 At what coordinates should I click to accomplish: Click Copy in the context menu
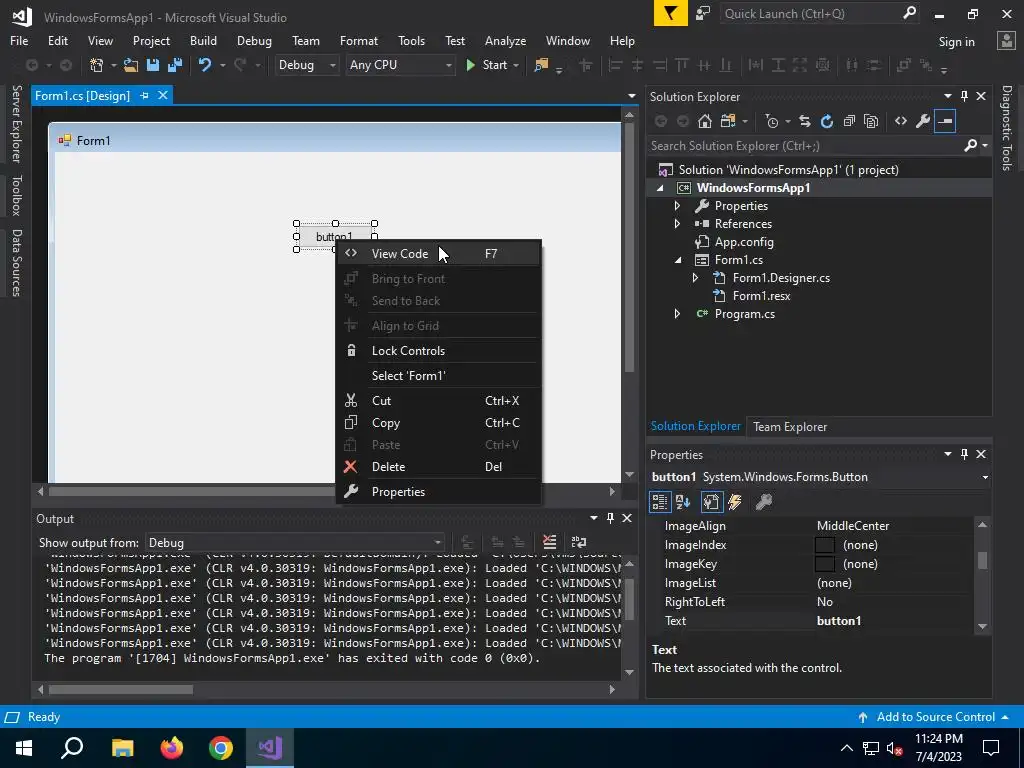[x=438, y=423]
